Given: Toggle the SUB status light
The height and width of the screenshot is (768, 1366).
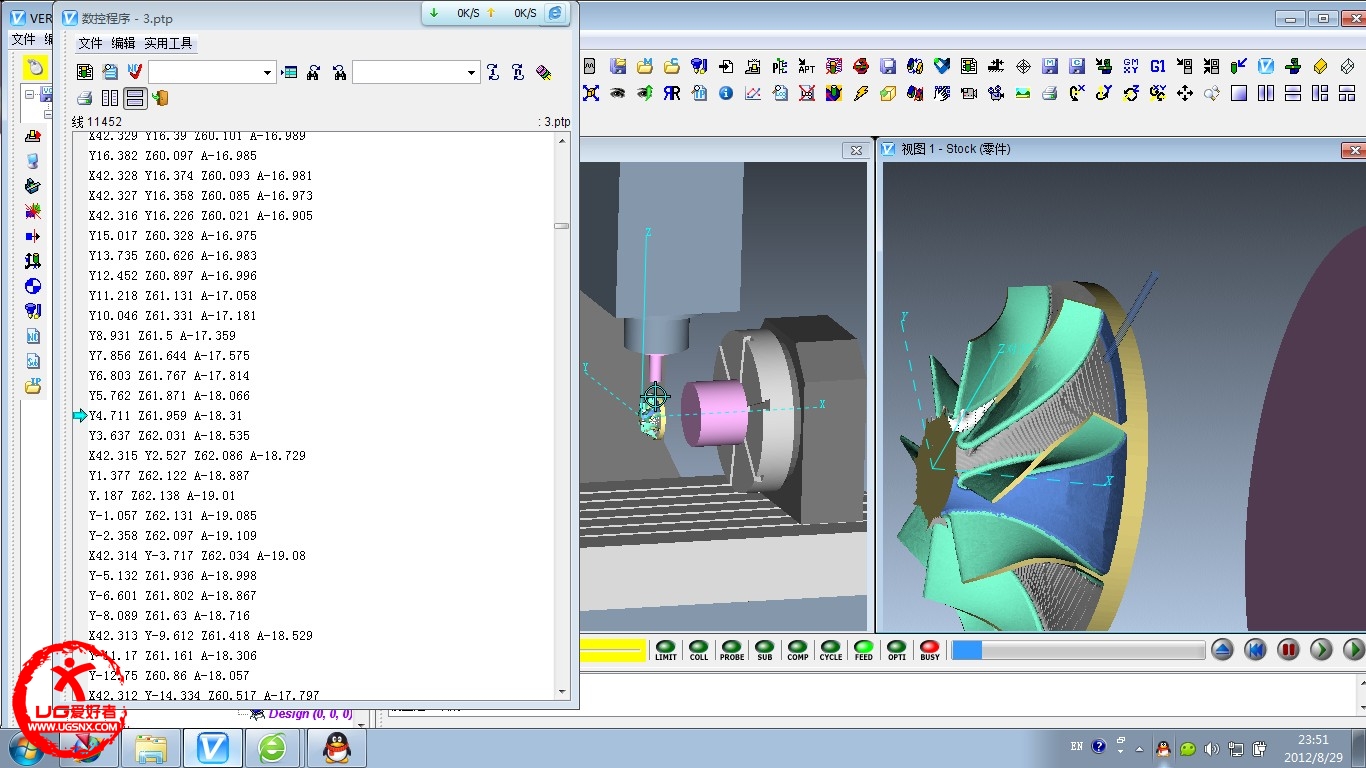Looking at the screenshot, I should pos(764,650).
